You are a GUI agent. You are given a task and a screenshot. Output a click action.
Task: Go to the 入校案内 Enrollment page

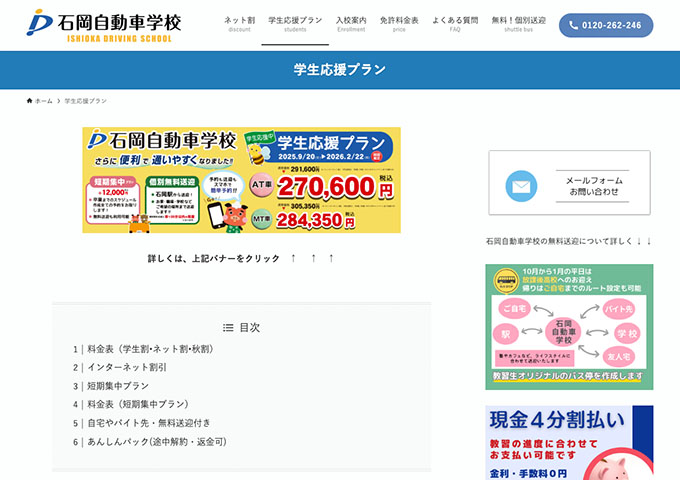click(351, 24)
